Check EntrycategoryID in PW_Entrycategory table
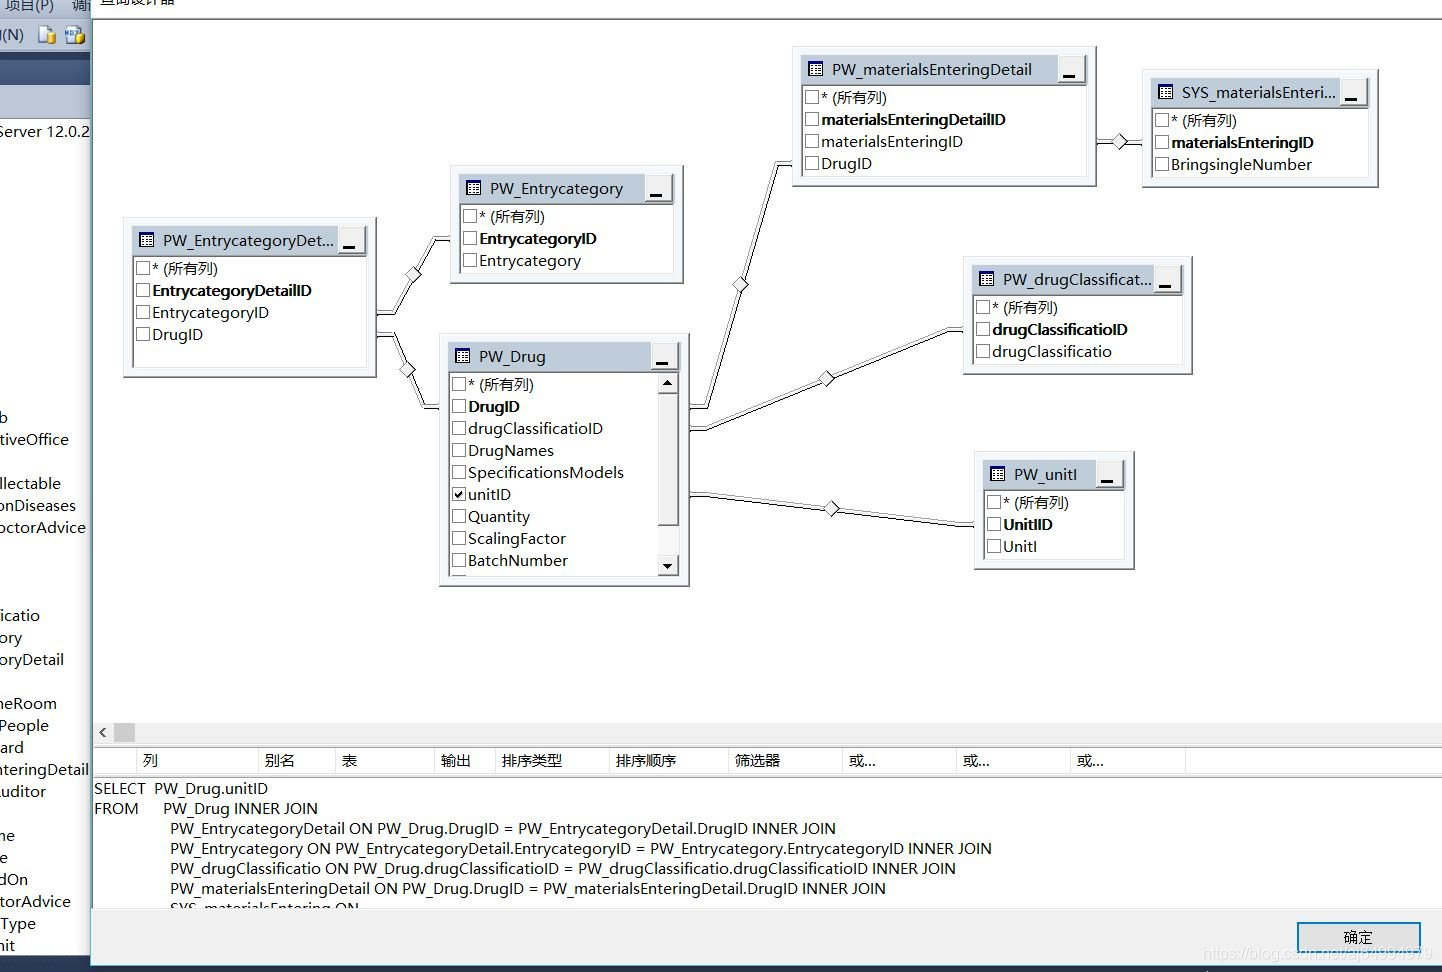 pos(470,238)
